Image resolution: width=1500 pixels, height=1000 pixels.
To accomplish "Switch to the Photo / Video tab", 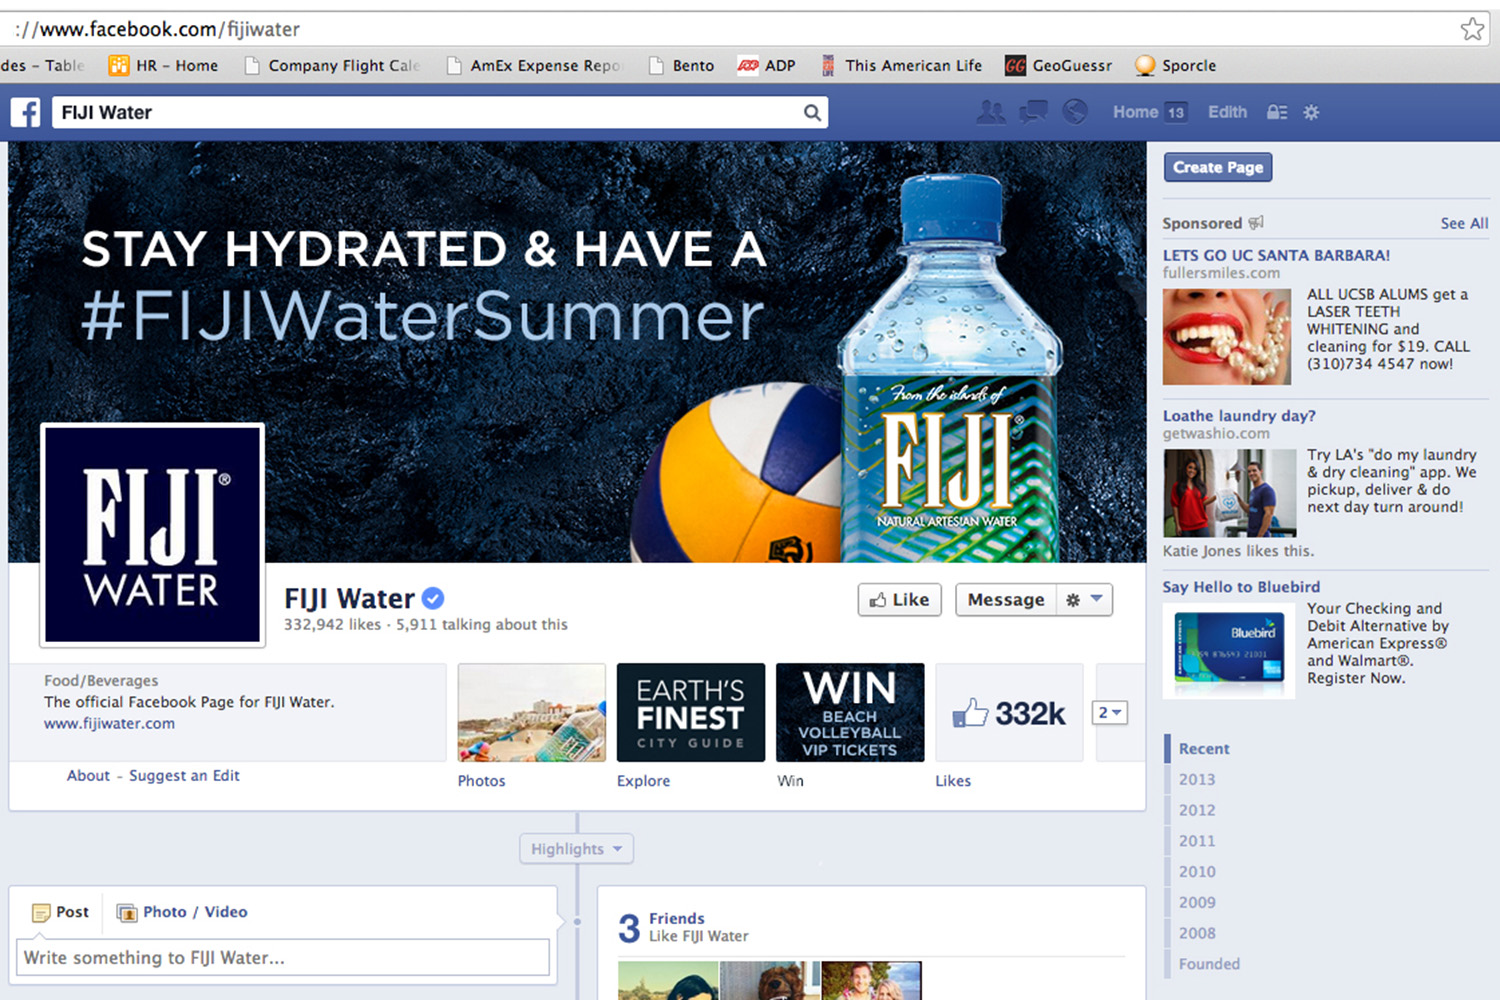I will click(x=182, y=912).
